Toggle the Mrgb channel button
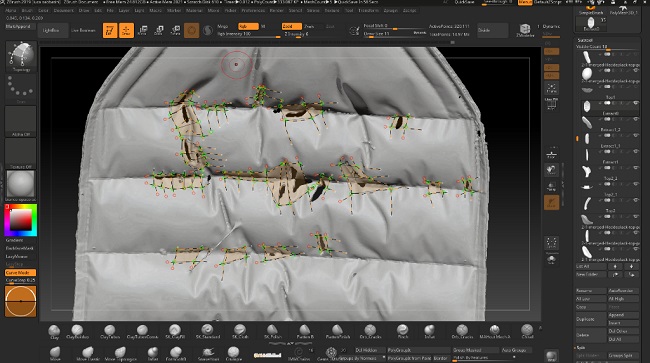Screen dimensions: 650x363 coord(223,26)
